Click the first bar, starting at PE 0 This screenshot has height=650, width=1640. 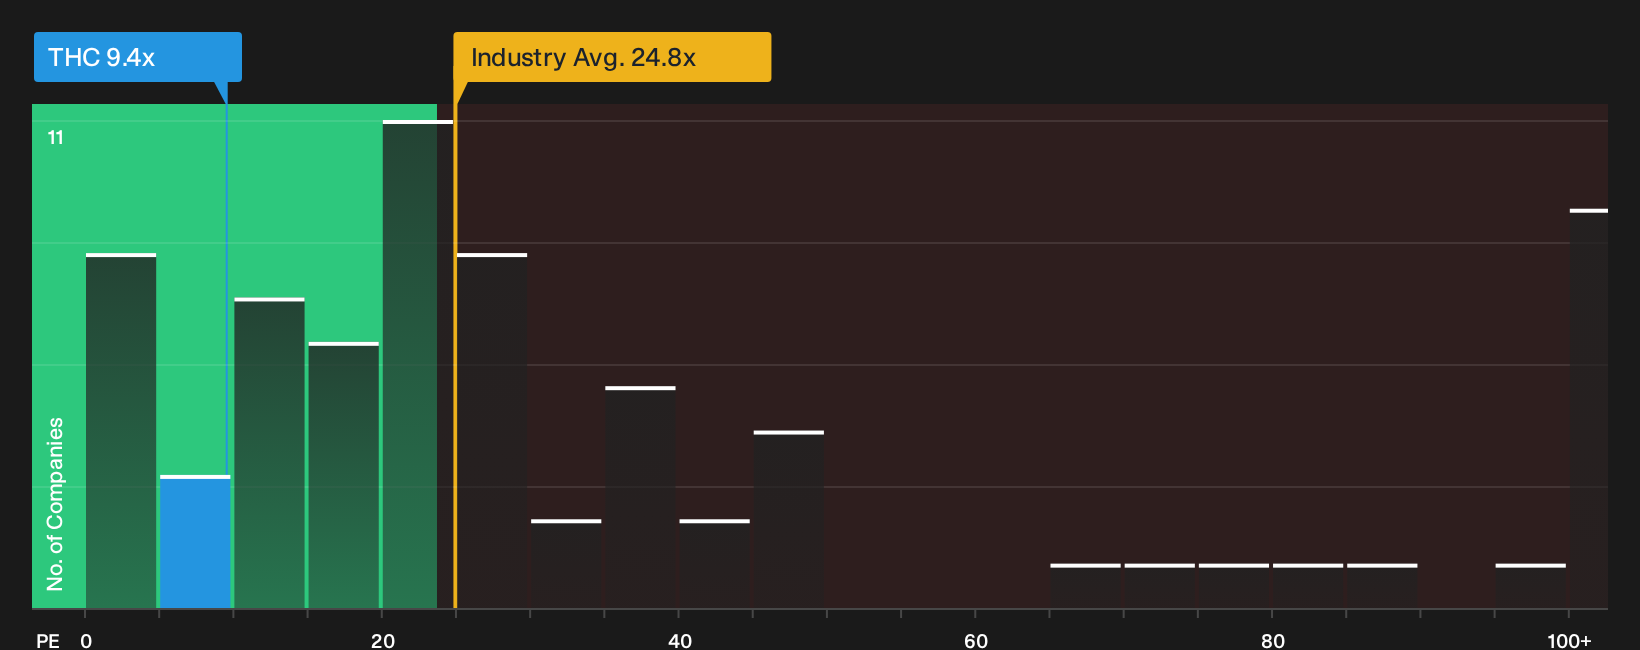(x=121, y=431)
